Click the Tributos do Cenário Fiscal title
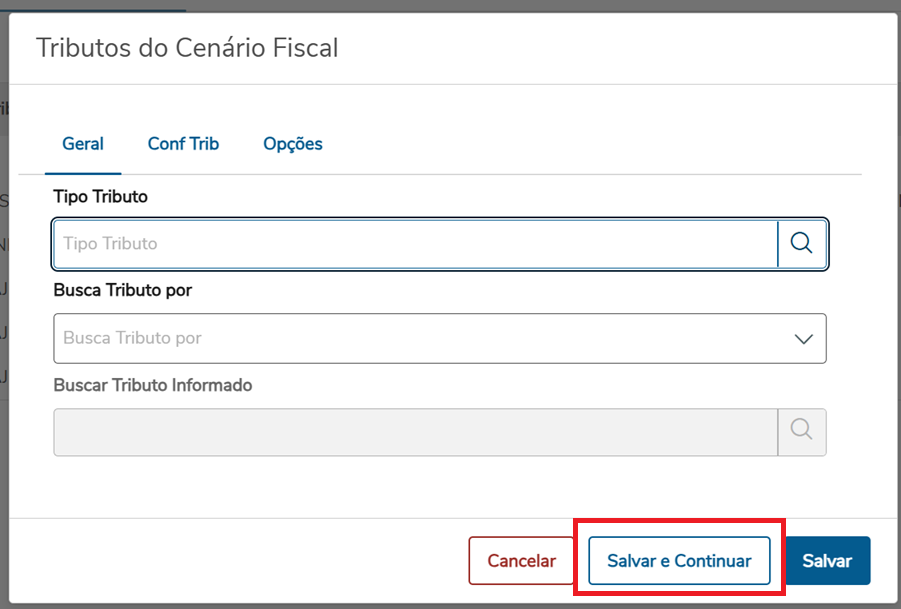The width and height of the screenshot is (901, 609). tap(187, 48)
